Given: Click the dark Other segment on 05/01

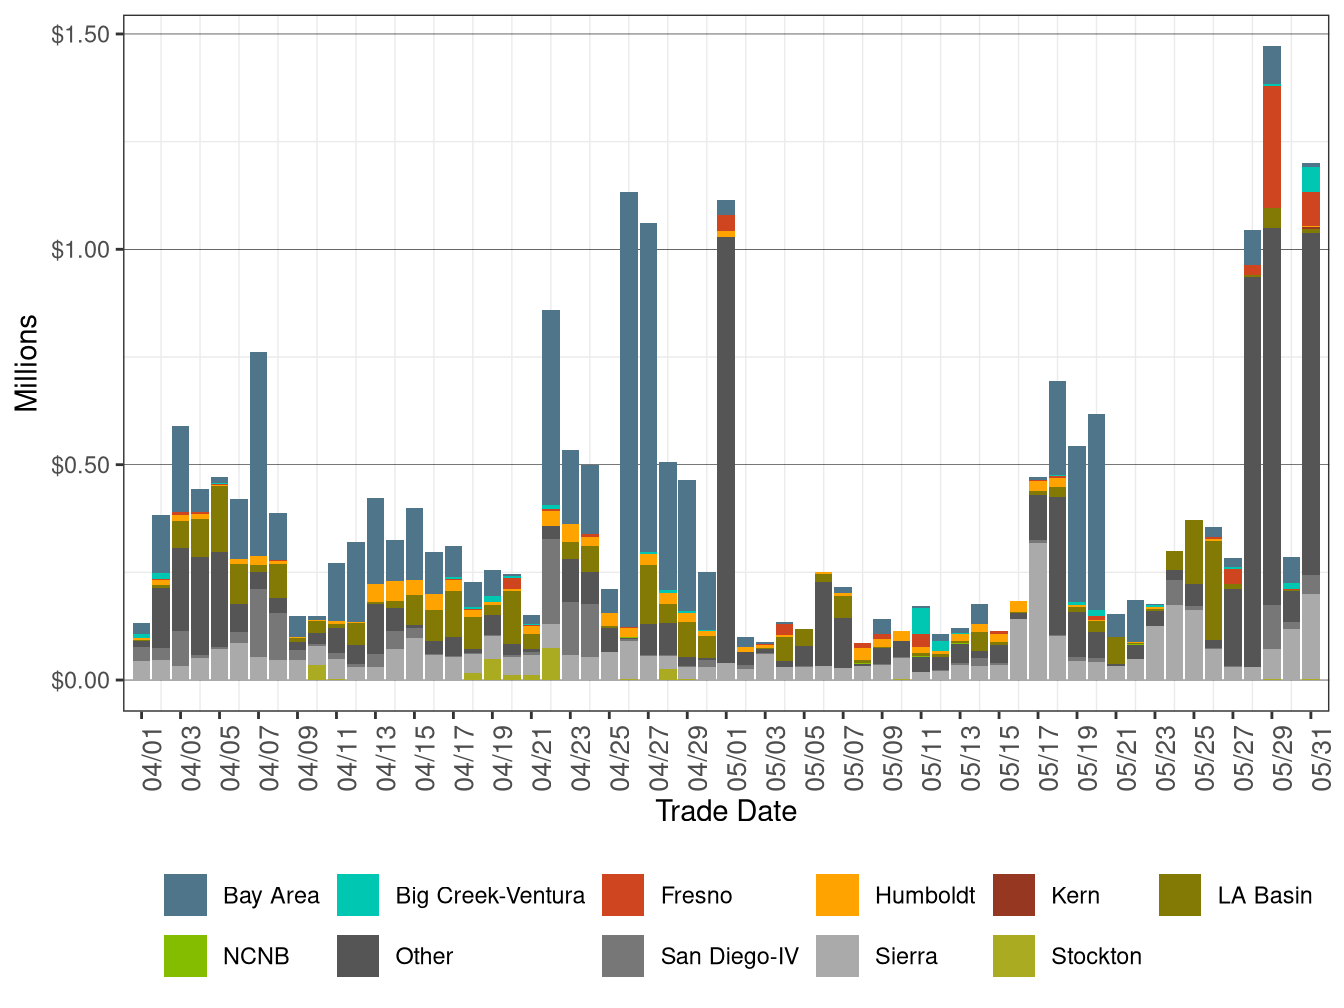Looking at the screenshot, I should click(x=726, y=450).
